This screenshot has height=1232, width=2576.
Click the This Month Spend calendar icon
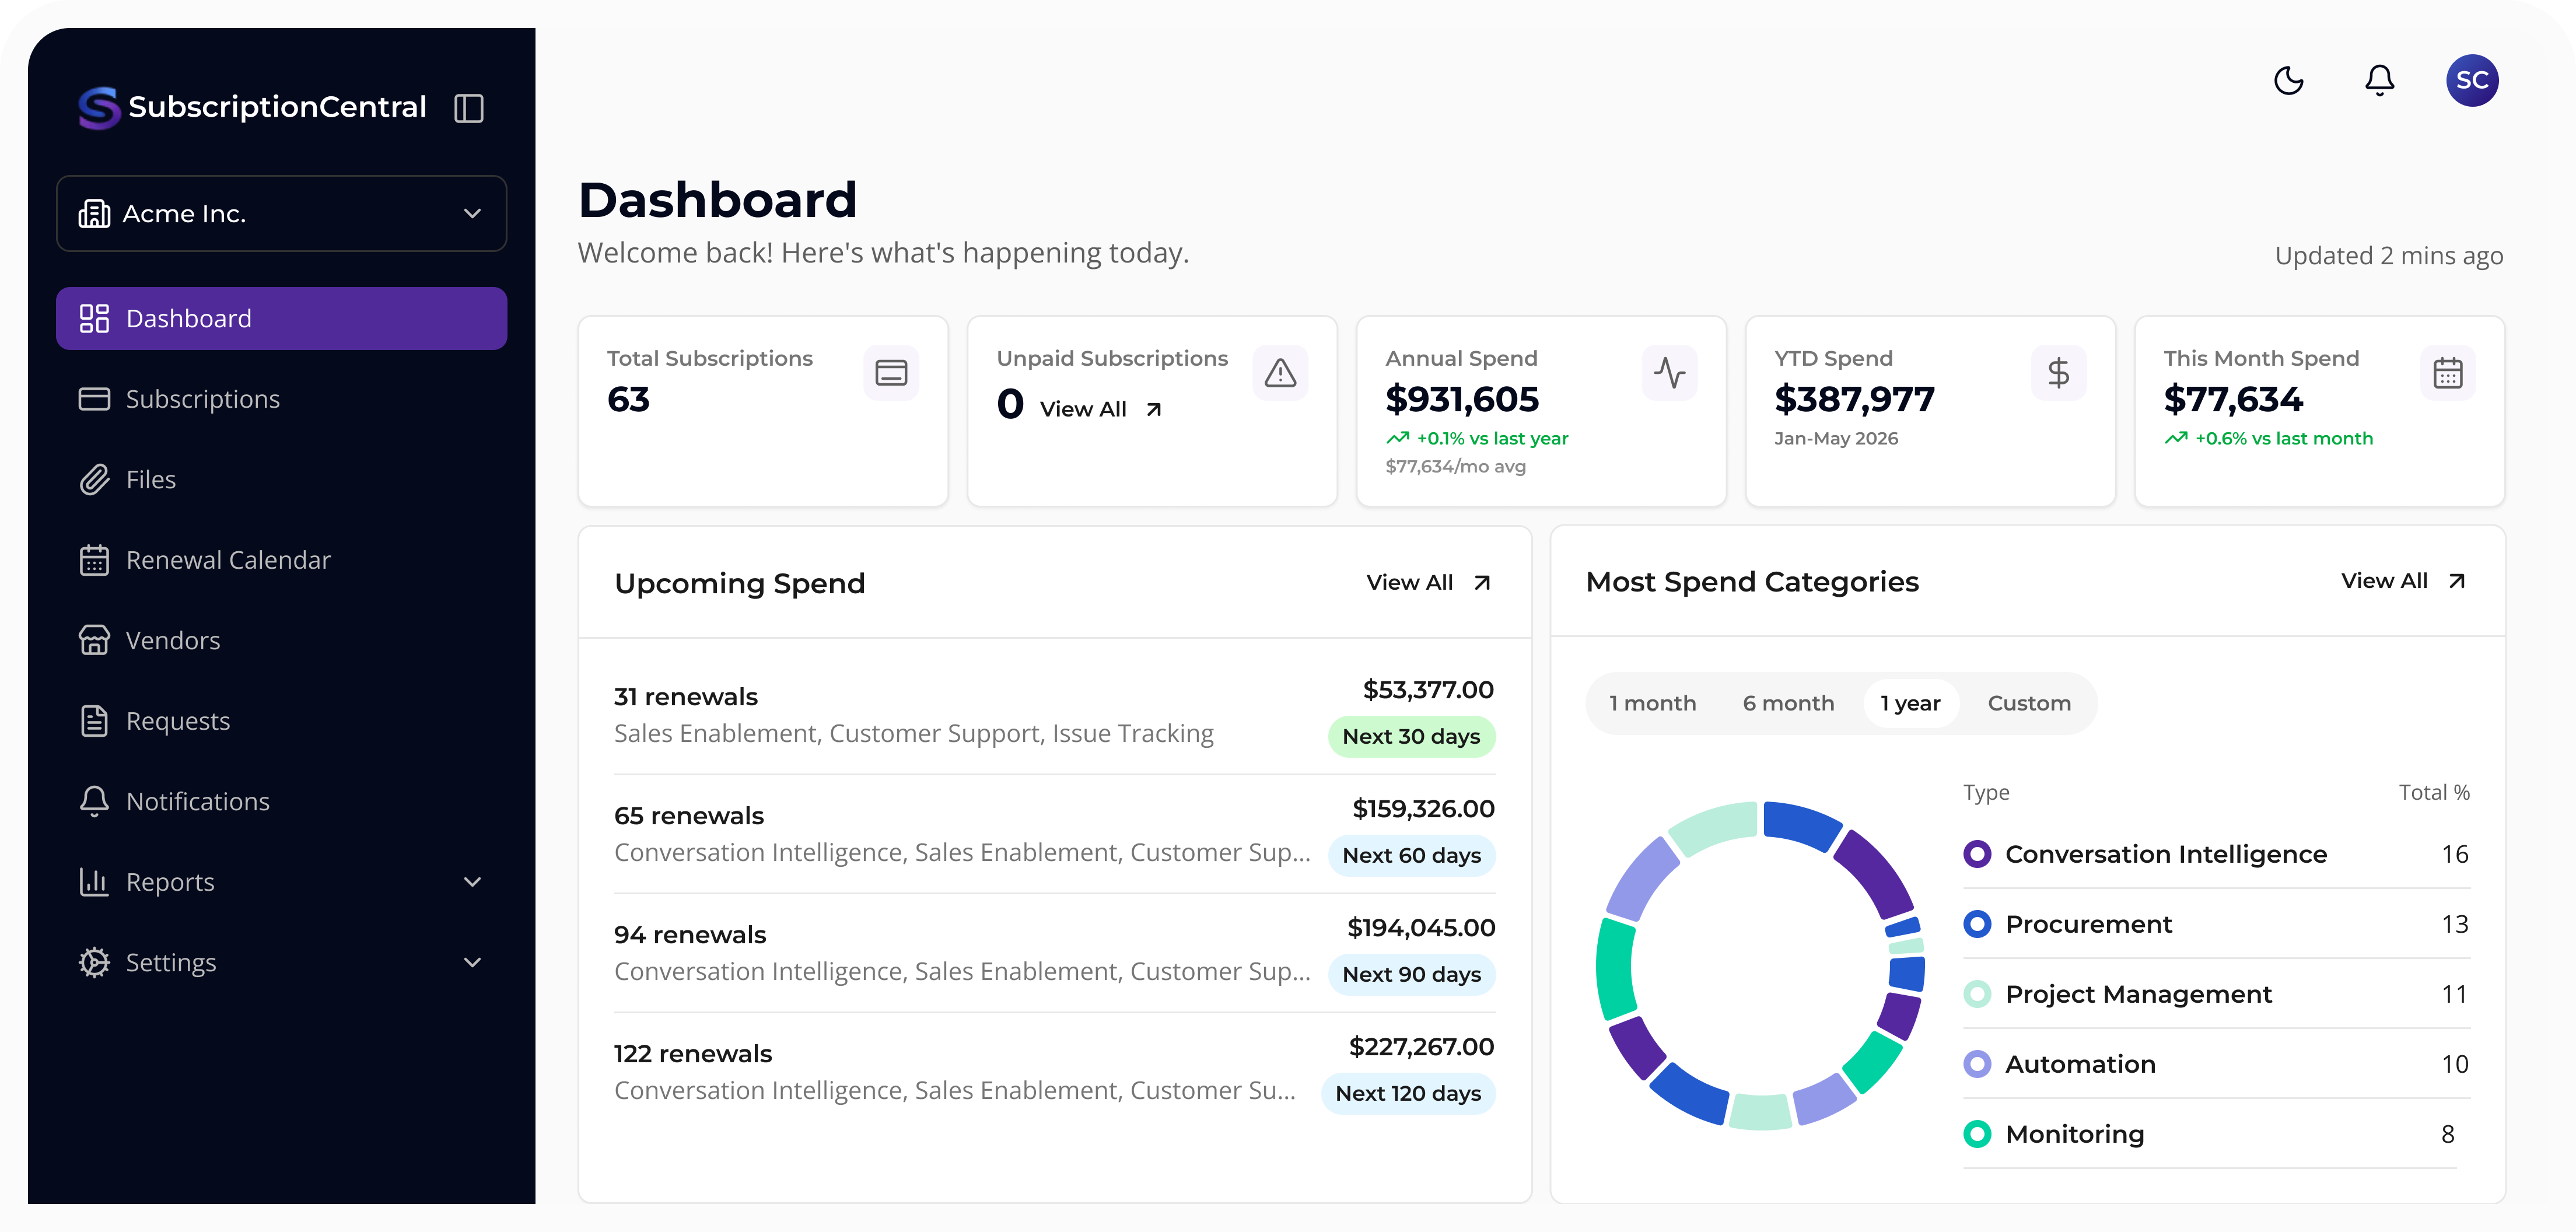2447,373
